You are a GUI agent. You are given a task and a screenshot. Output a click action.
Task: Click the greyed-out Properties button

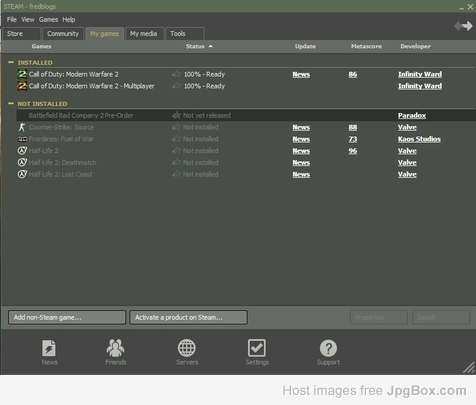pyautogui.click(x=379, y=317)
